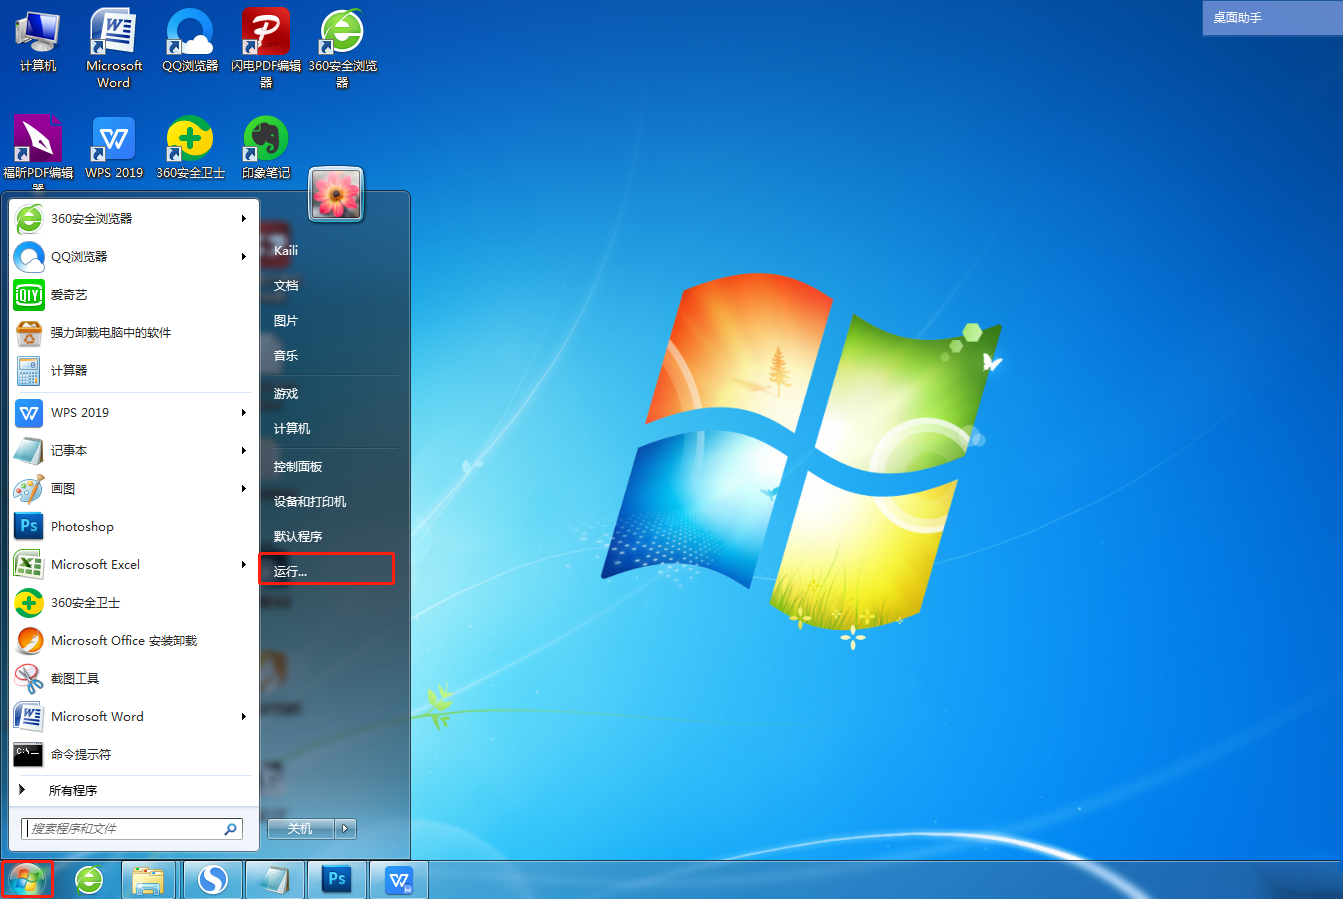
Task: Expand 记事本 jump list arrow
Action: tap(244, 450)
